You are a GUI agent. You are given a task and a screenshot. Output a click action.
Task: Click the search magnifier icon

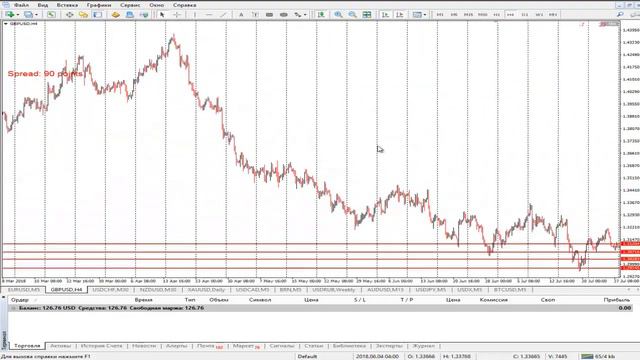click(x=620, y=15)
